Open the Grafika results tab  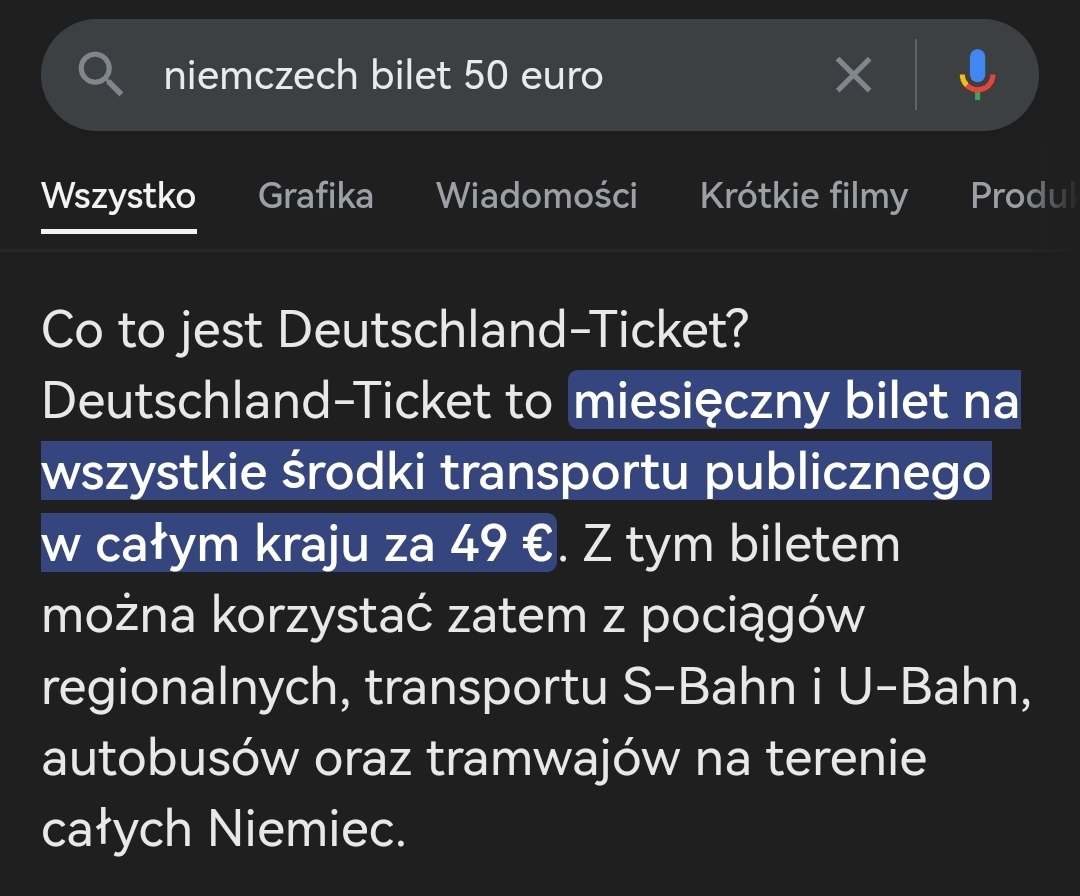[315, 196]
